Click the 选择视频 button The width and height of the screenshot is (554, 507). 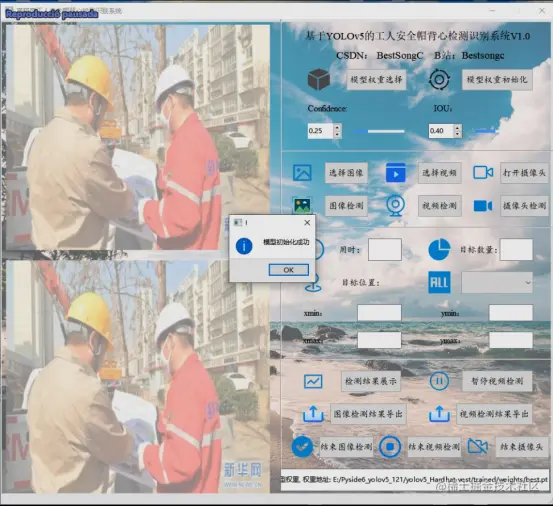click(440, 173)
